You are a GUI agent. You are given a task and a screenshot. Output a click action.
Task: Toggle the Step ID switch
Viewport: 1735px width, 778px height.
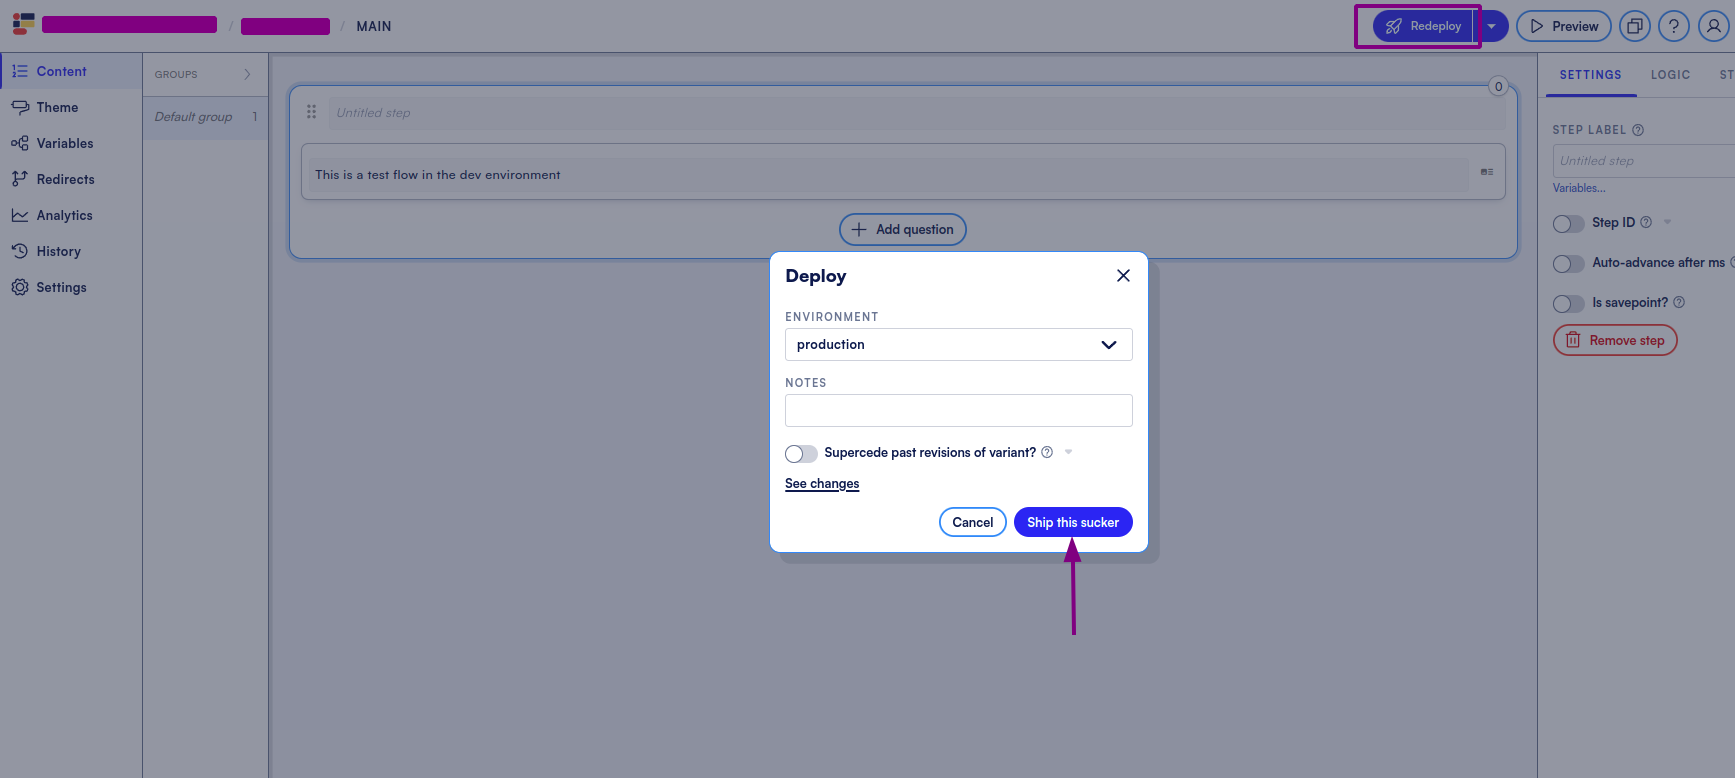pos(1568,224)
